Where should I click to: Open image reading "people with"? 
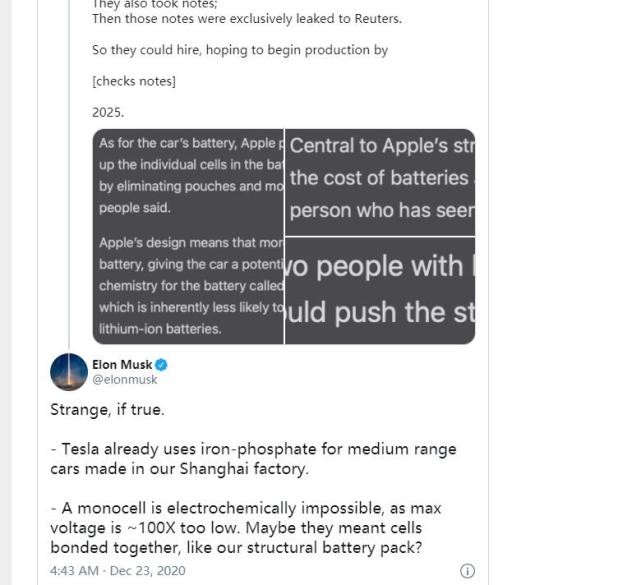[380, 290]
